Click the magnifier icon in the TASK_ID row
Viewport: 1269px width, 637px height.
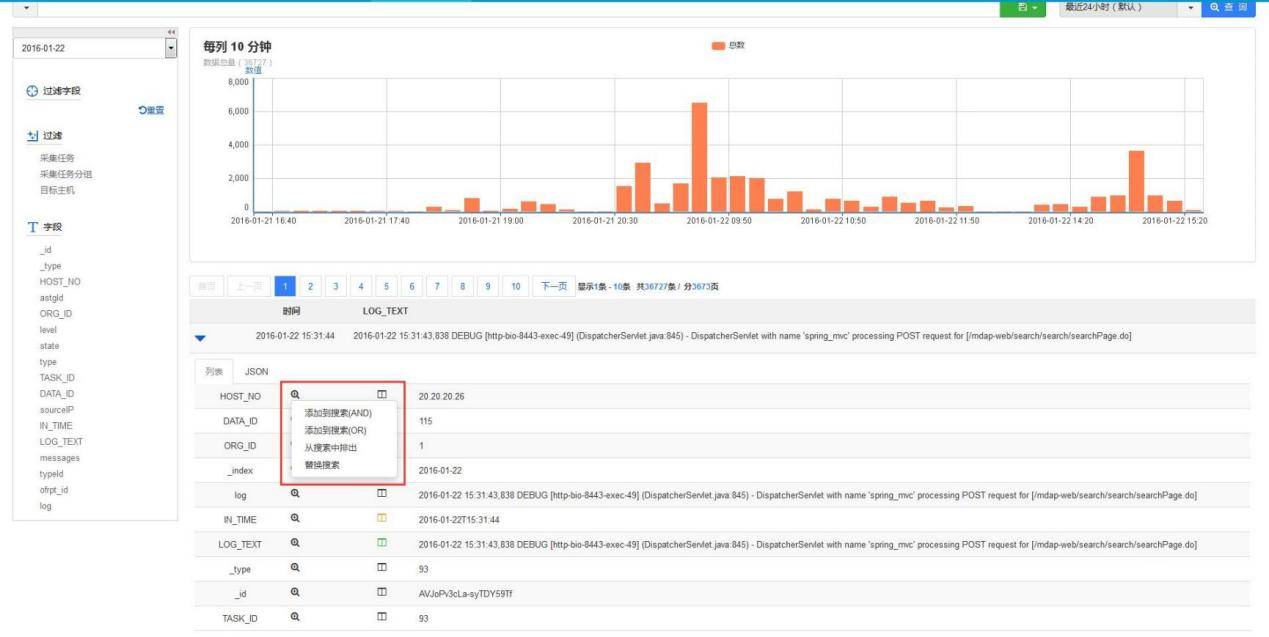(295, 618)
